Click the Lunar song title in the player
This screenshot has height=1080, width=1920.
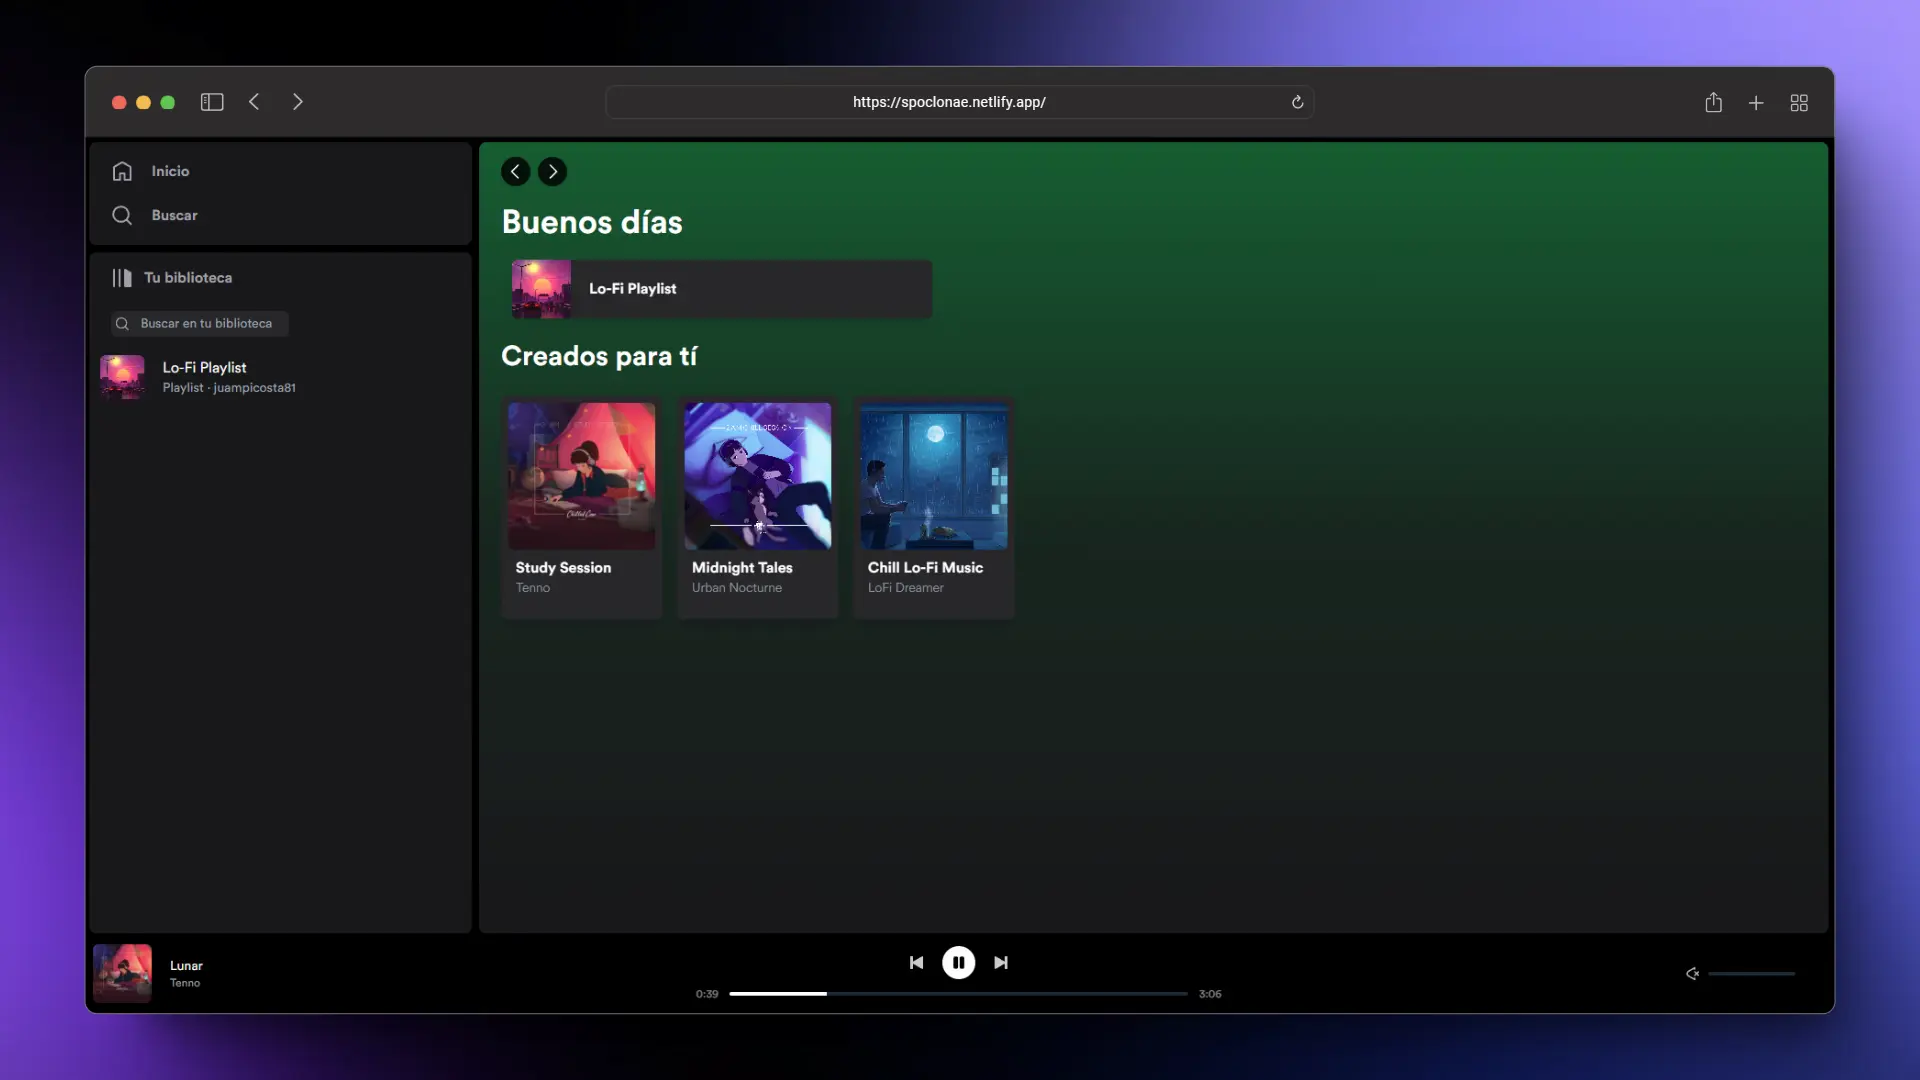[x=186, y=965]
